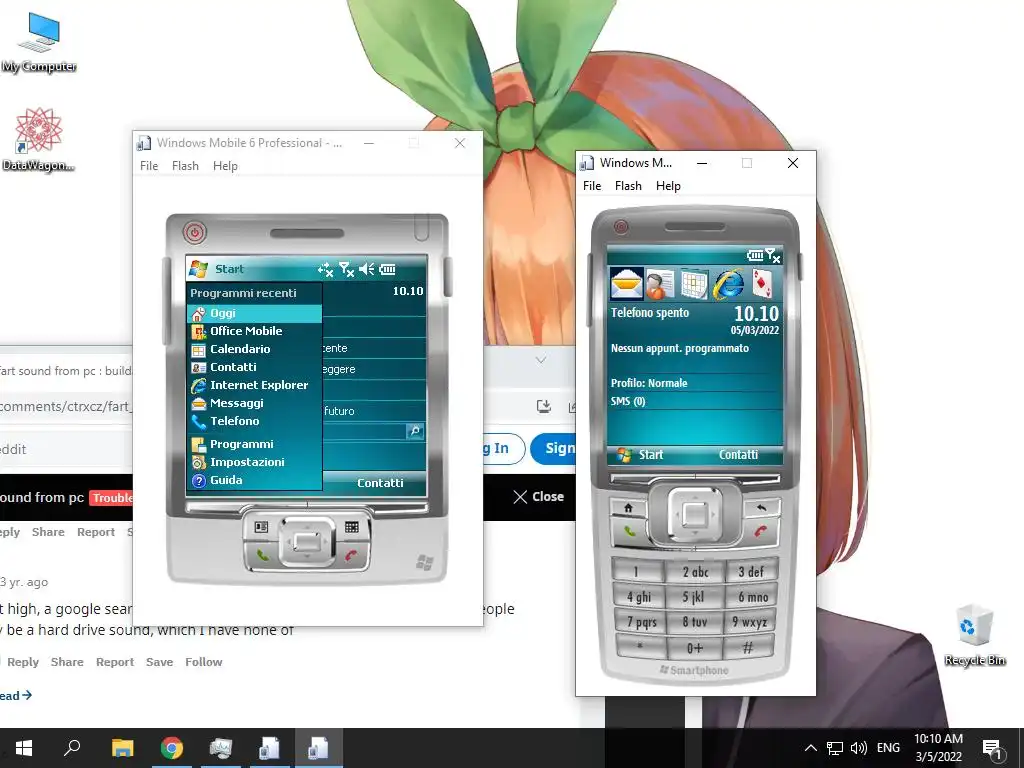Click the red end-call key on Smartphone

click(760, 532)
